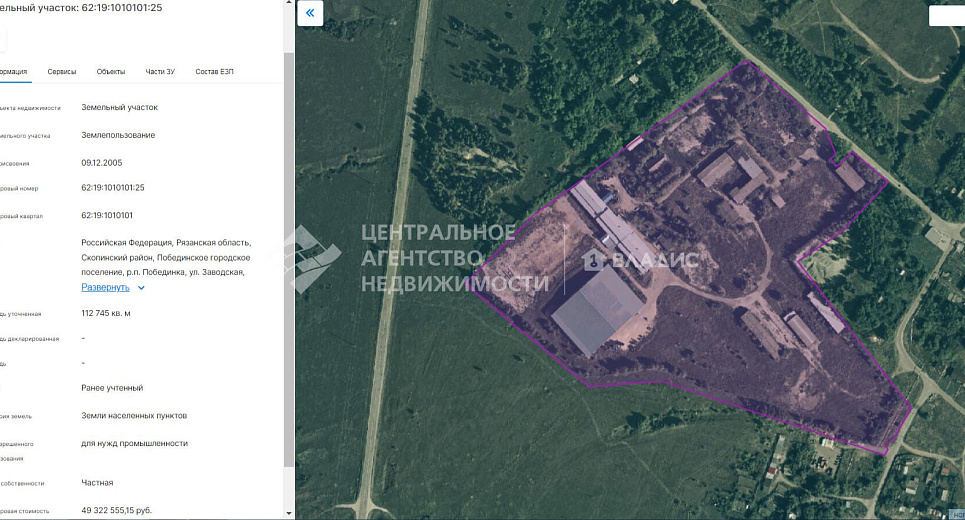This screenshot has width=965, height=520.
Task: Click the area value 112 745 кв. м
Action: (106, 313)
